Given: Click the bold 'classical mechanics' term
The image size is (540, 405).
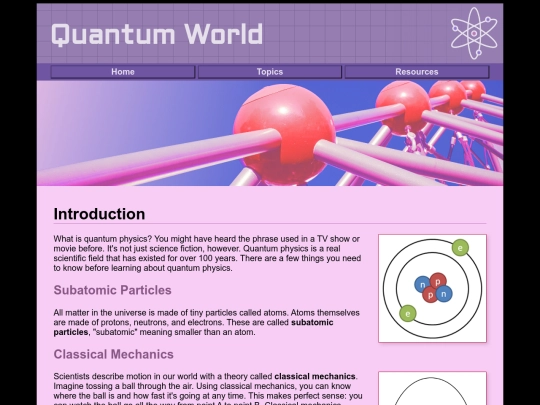Looking at the screenshot, I should [x=315, y=376].
